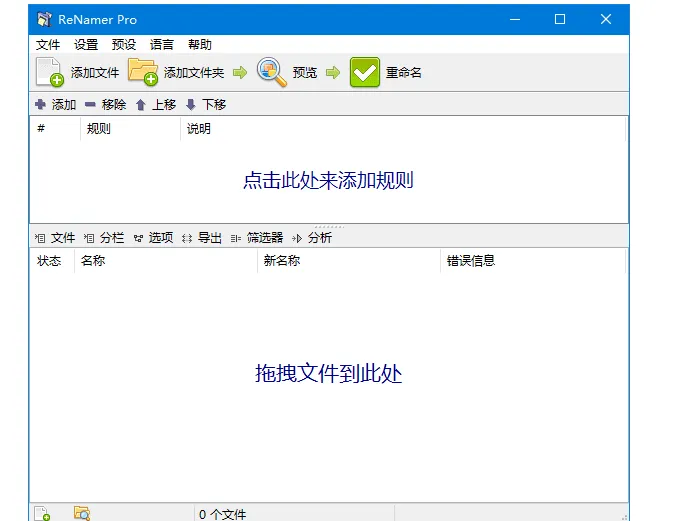Move rule up with 上移 arrow

[x=140, y=105]
